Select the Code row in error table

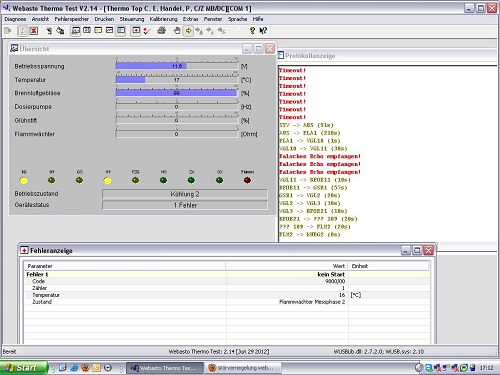tap(227, 281)
